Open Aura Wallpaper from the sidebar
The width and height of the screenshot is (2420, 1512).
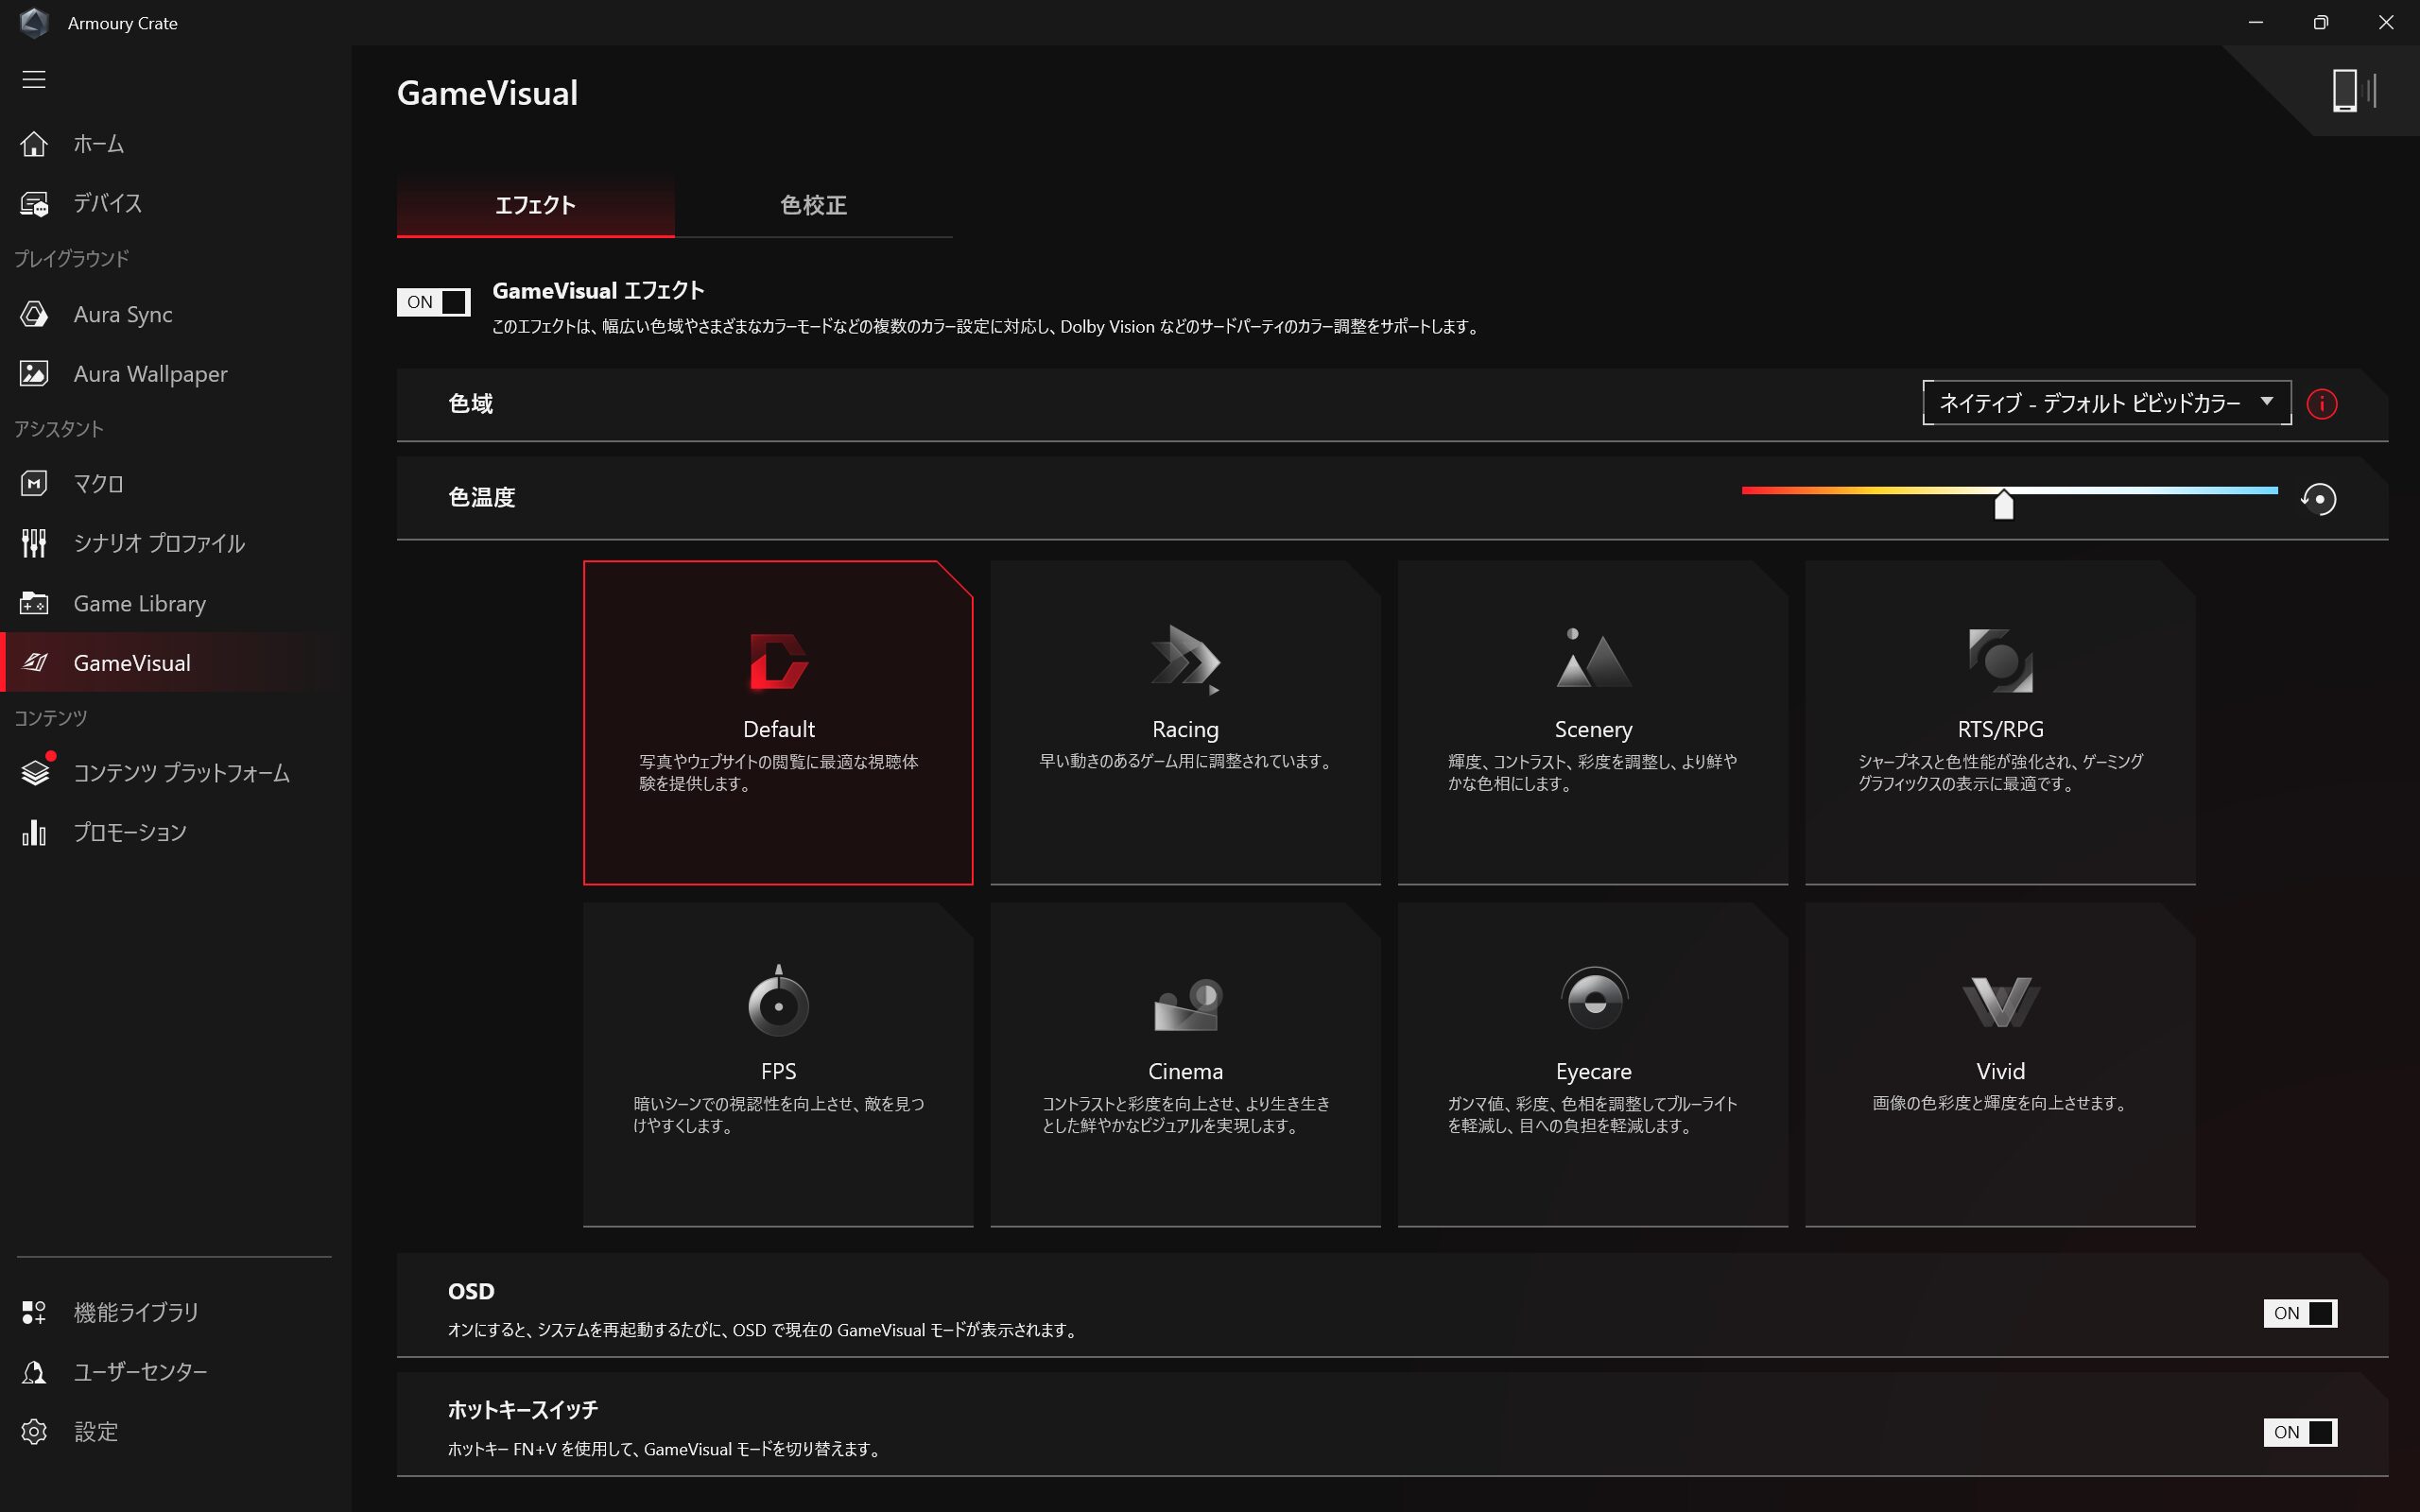tap(150, 373)
